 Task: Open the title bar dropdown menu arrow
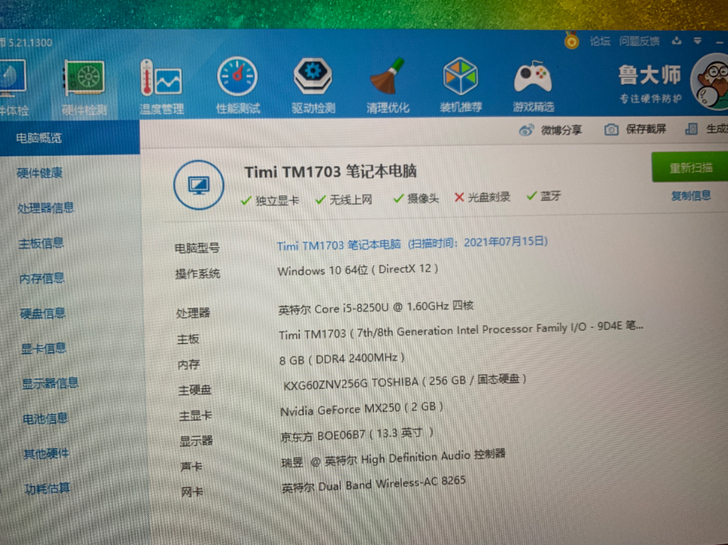(697, 41)
